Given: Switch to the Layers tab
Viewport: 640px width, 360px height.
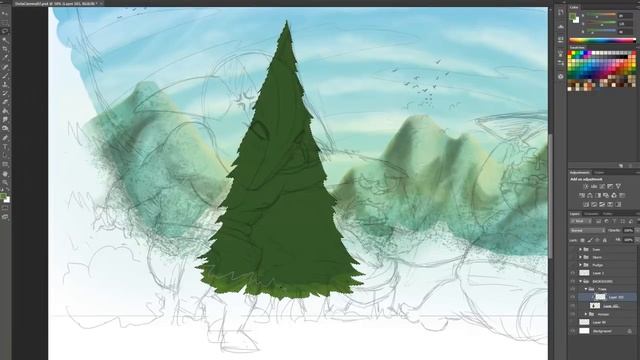Looking at the screenshot, I should 575,214.
